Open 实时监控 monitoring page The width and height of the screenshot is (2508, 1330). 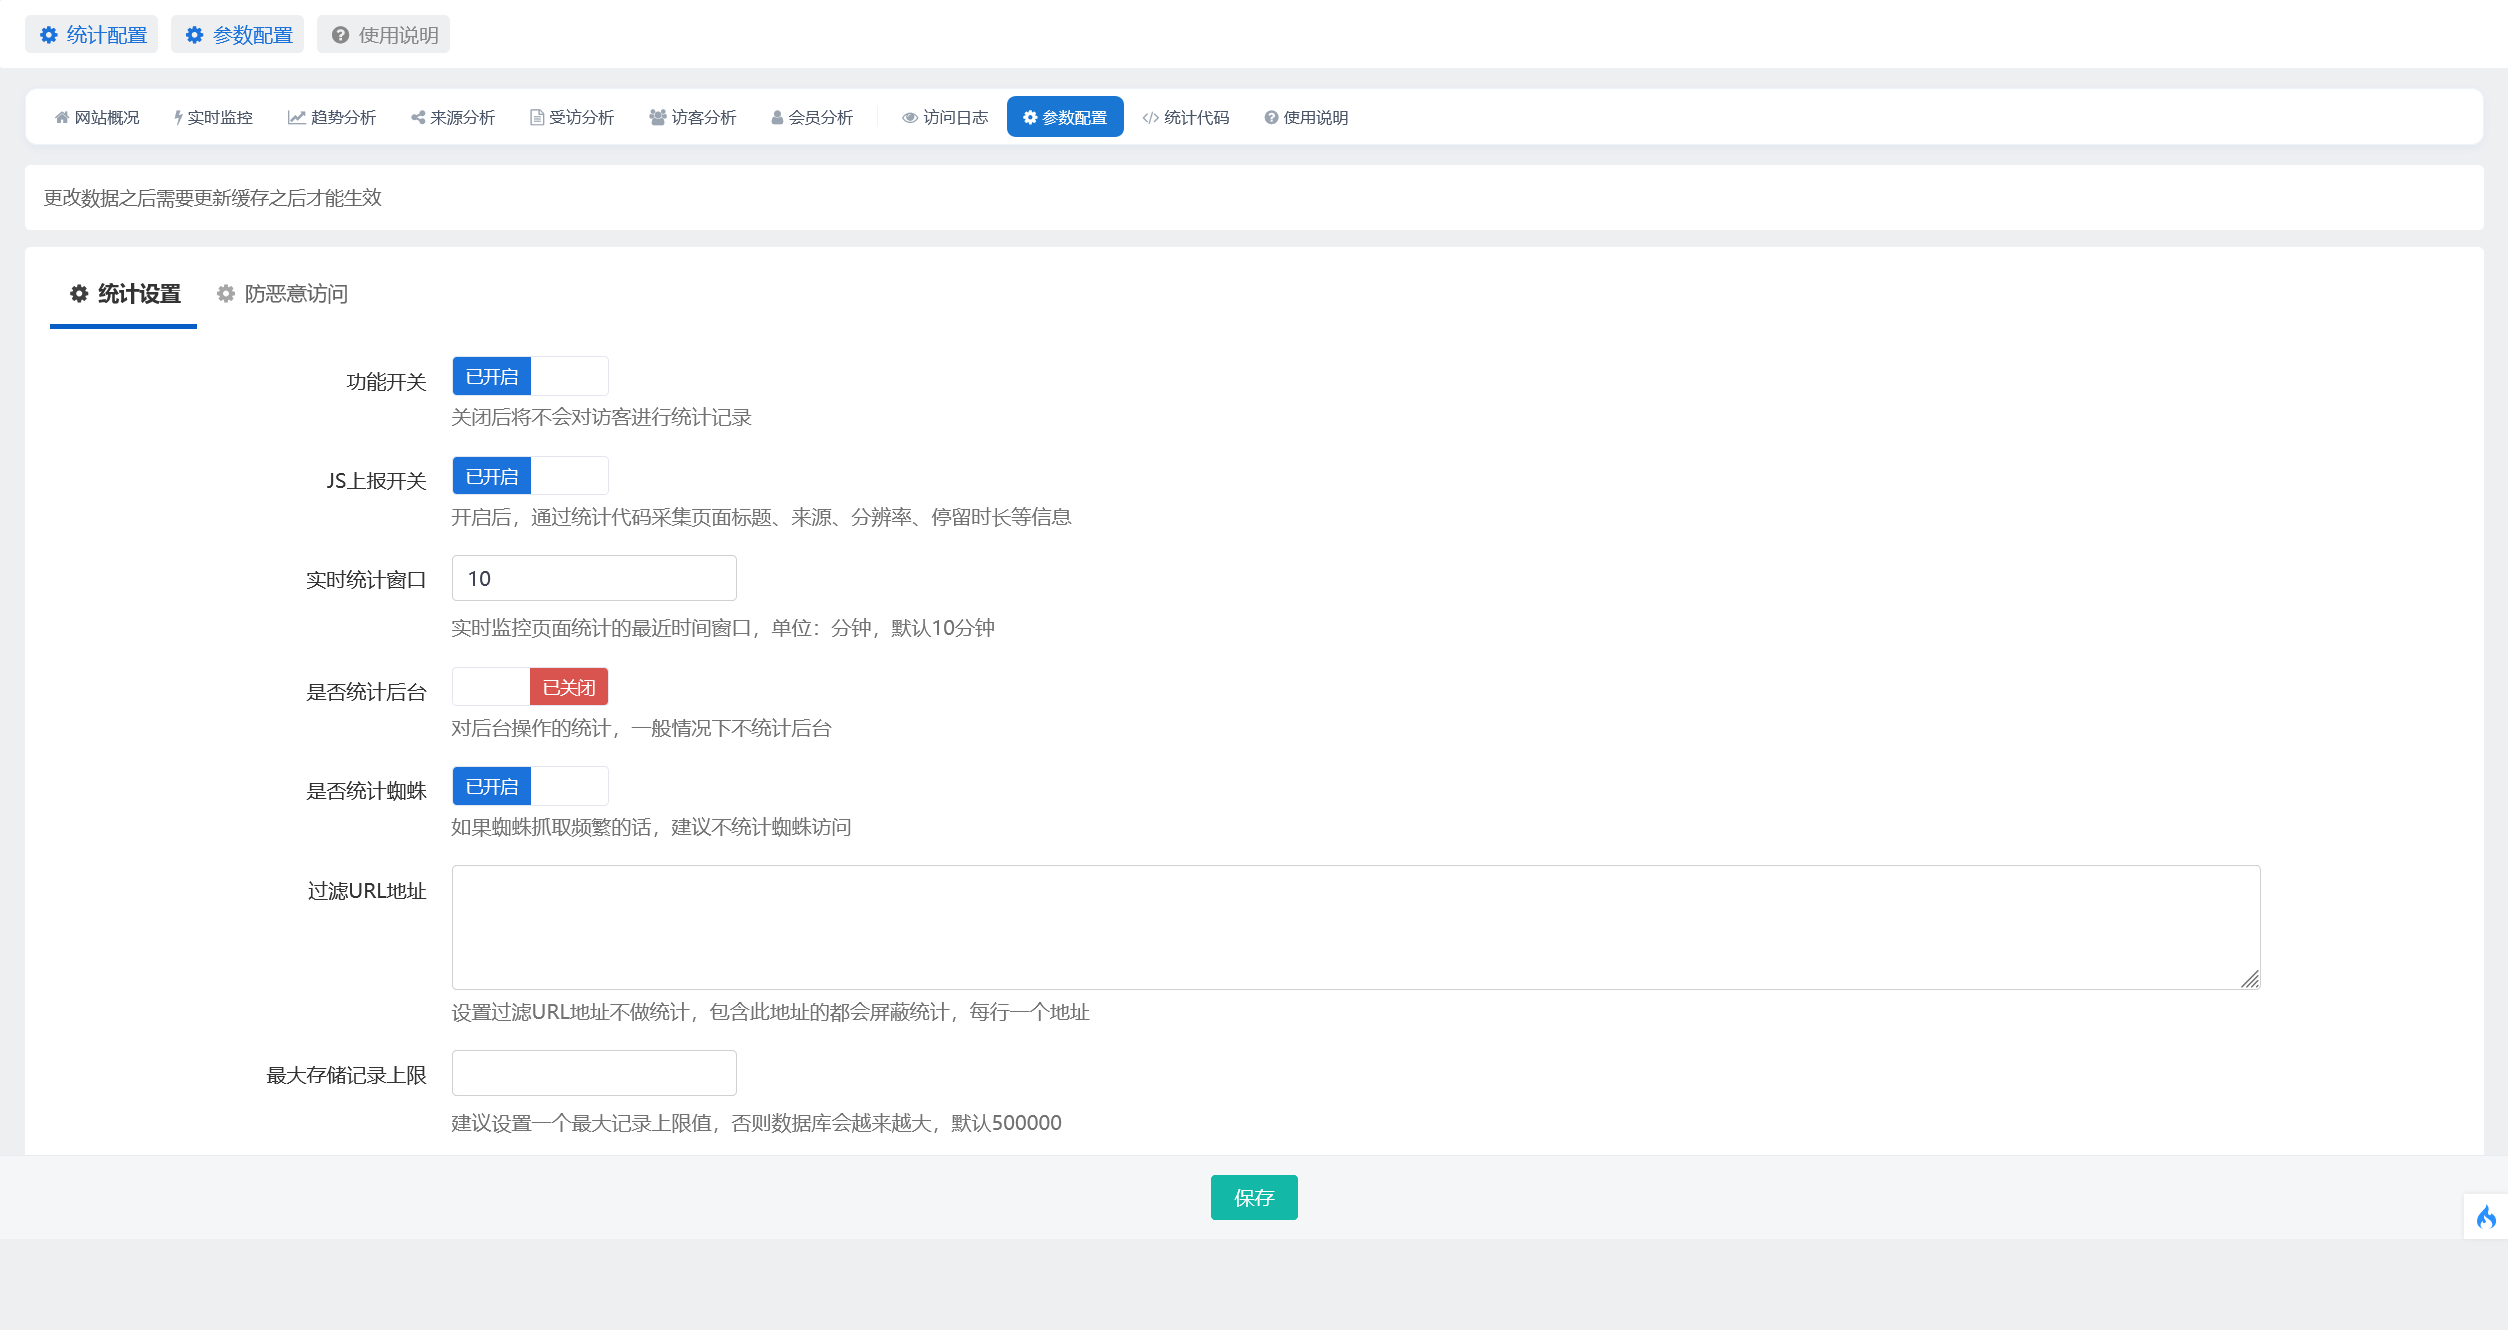[213, 117]
